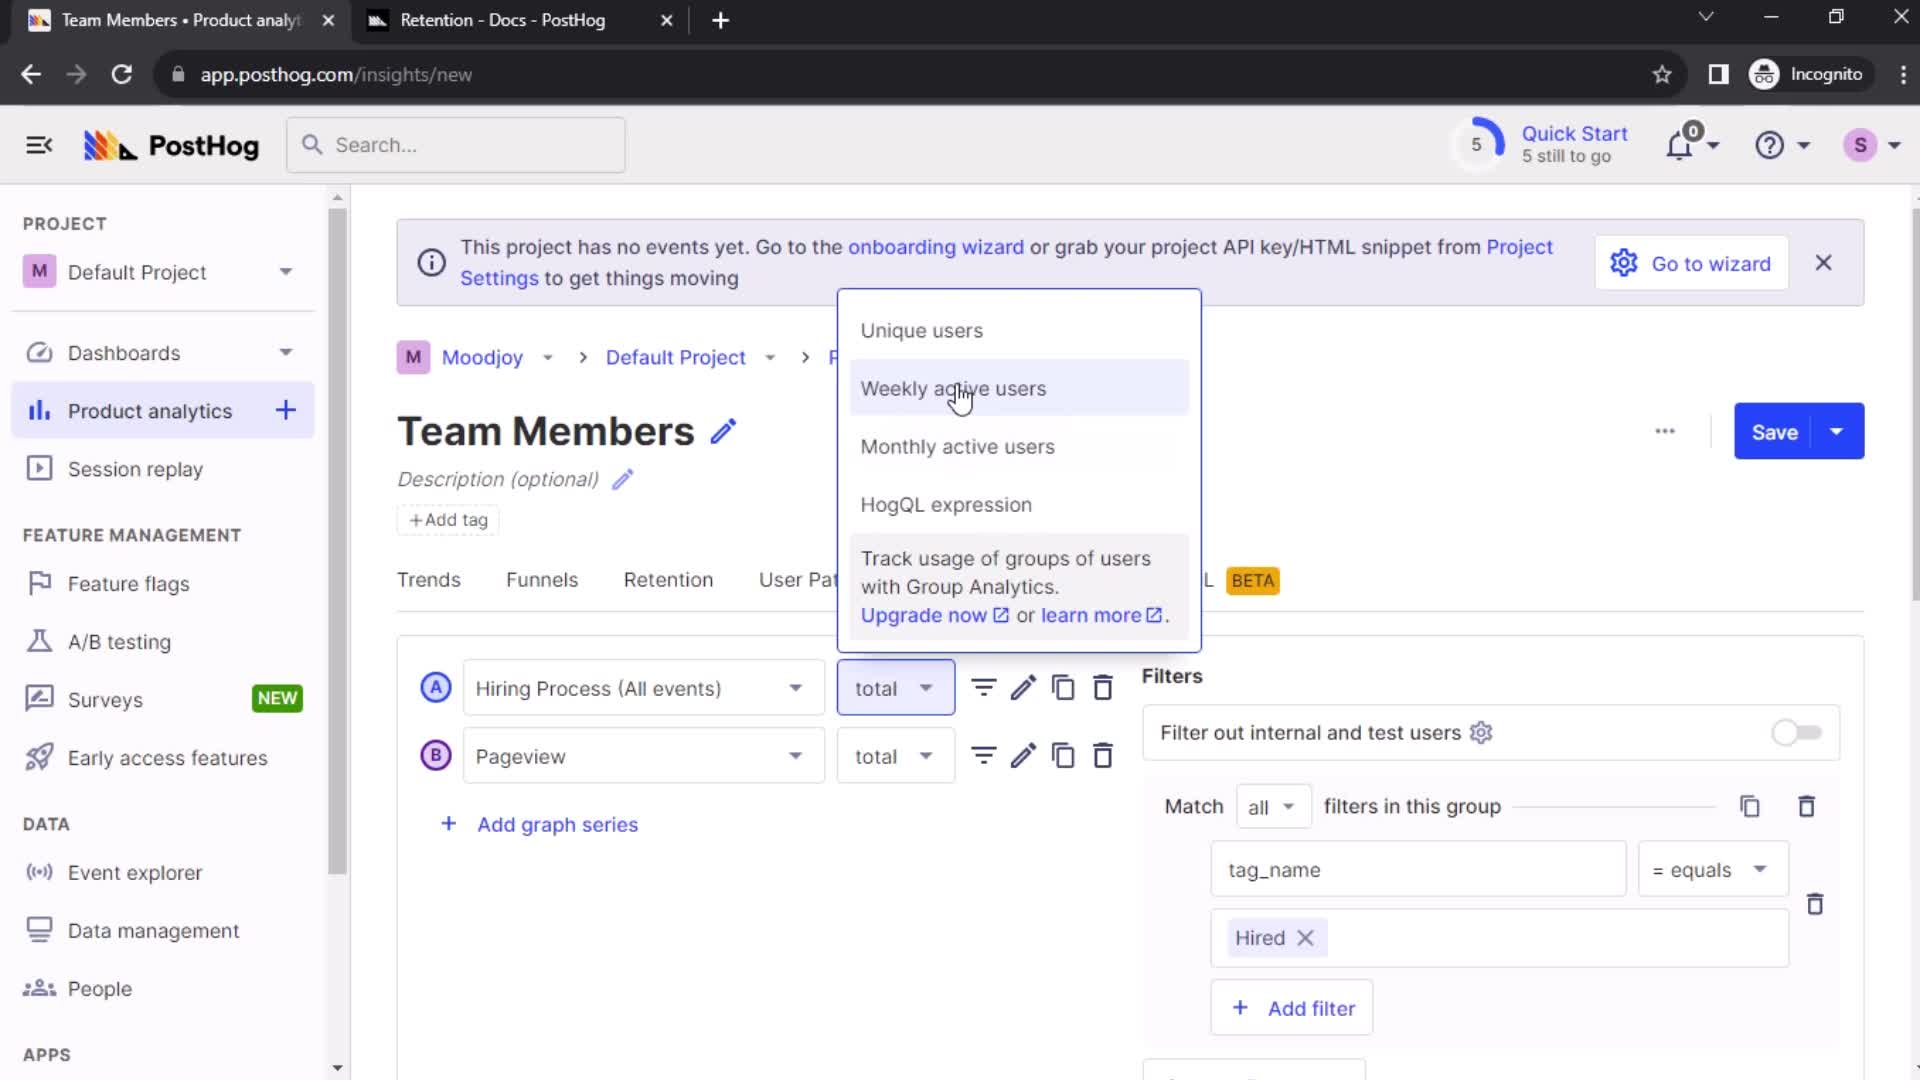Select Monthly active users option

tap(957, 446)
